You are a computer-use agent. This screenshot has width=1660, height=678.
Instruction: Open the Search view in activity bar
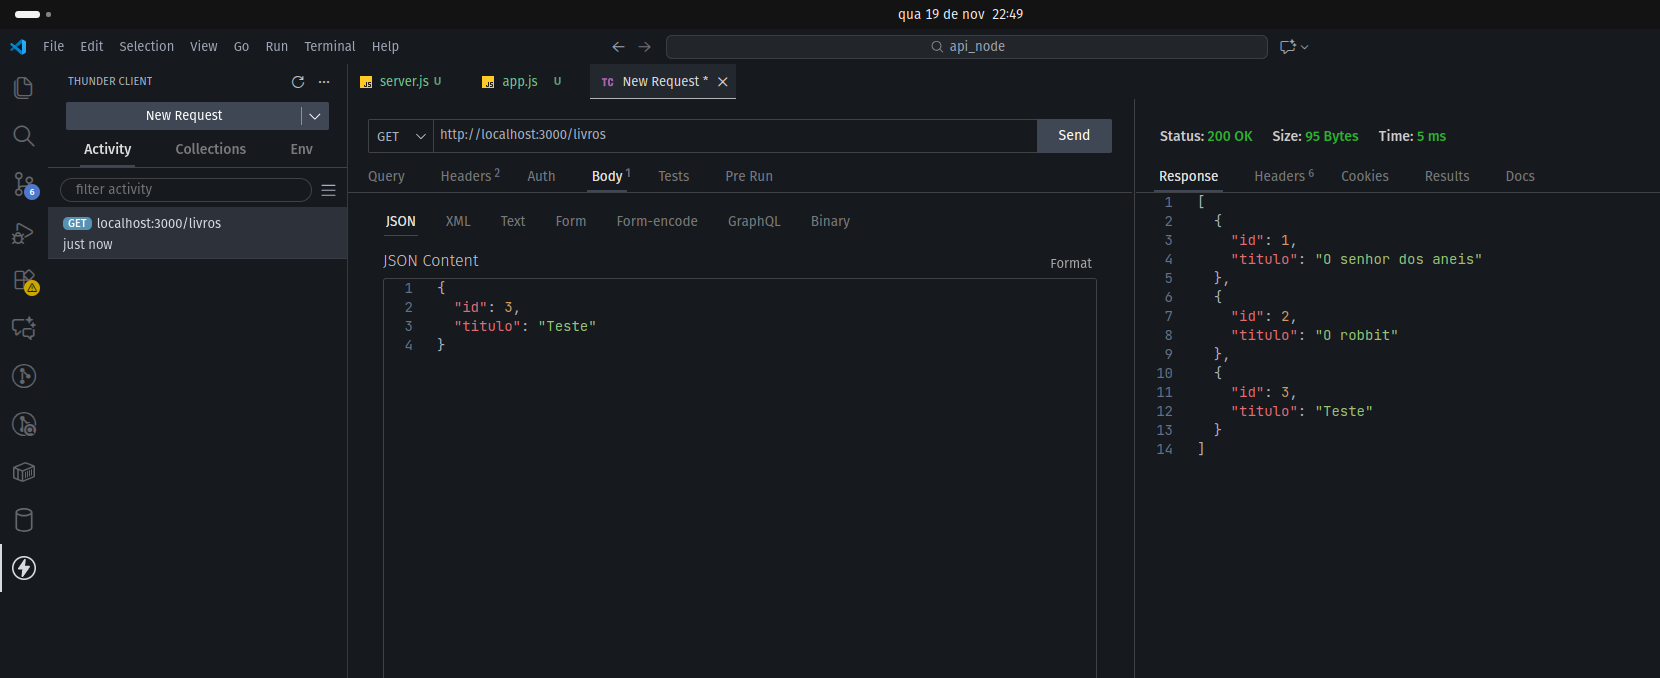click(24, 136)
